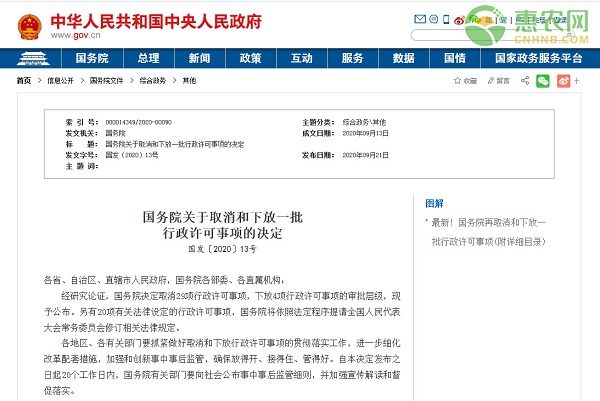
Task: Open the 国情 menu
Action: coord(455,58)
